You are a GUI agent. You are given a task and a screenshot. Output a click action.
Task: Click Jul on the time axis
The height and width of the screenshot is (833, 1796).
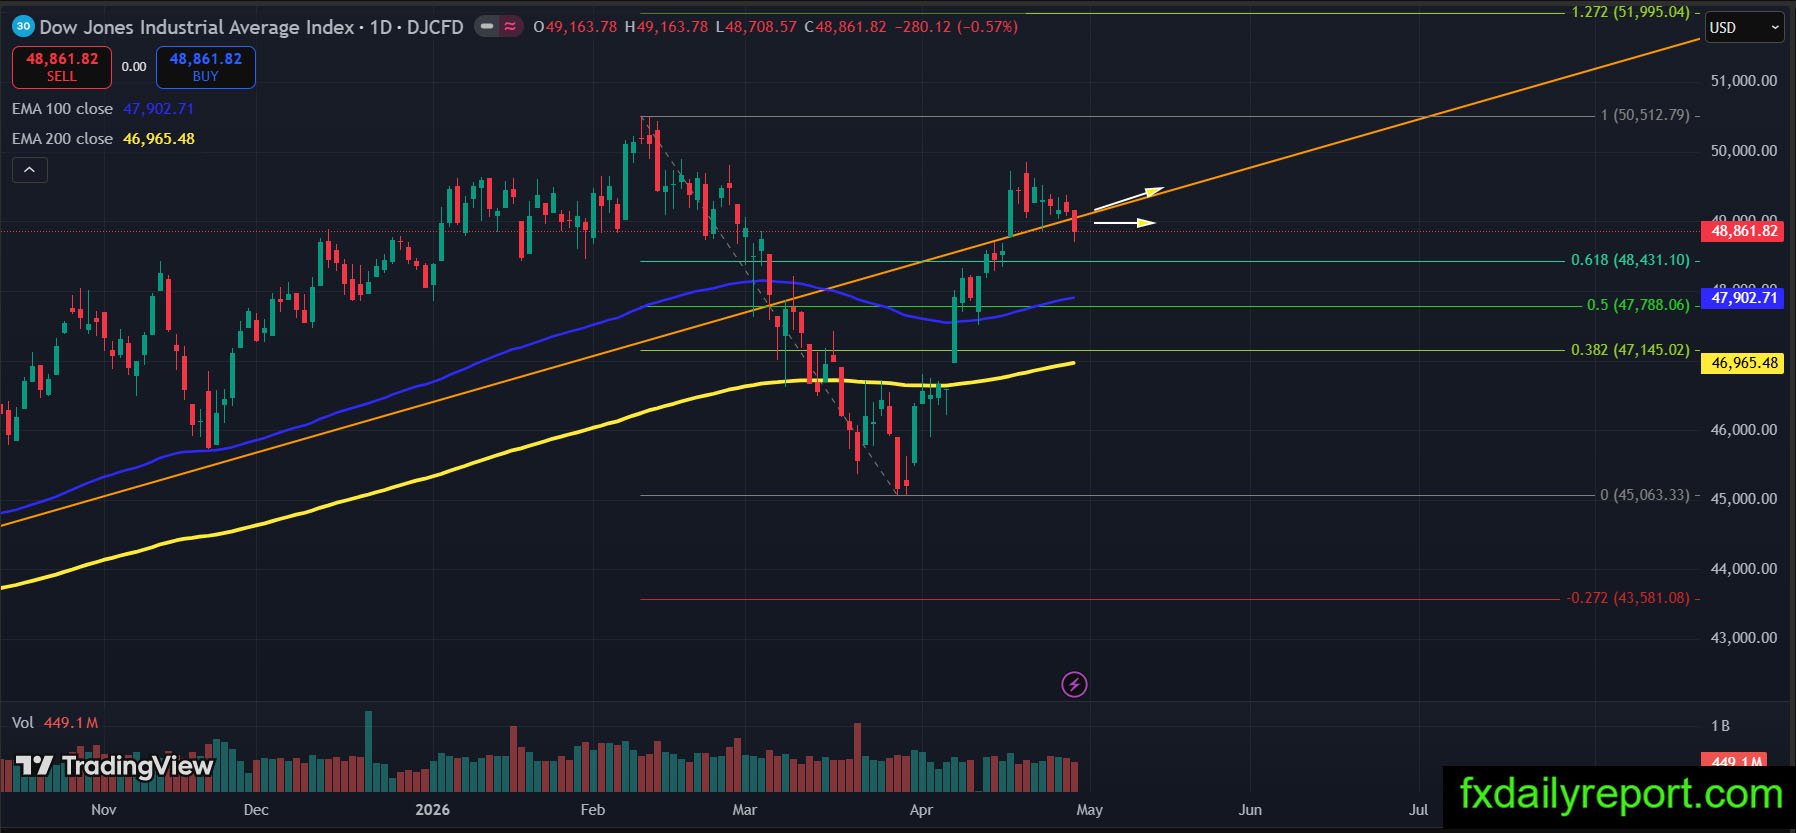click(x=1418, y=810)
